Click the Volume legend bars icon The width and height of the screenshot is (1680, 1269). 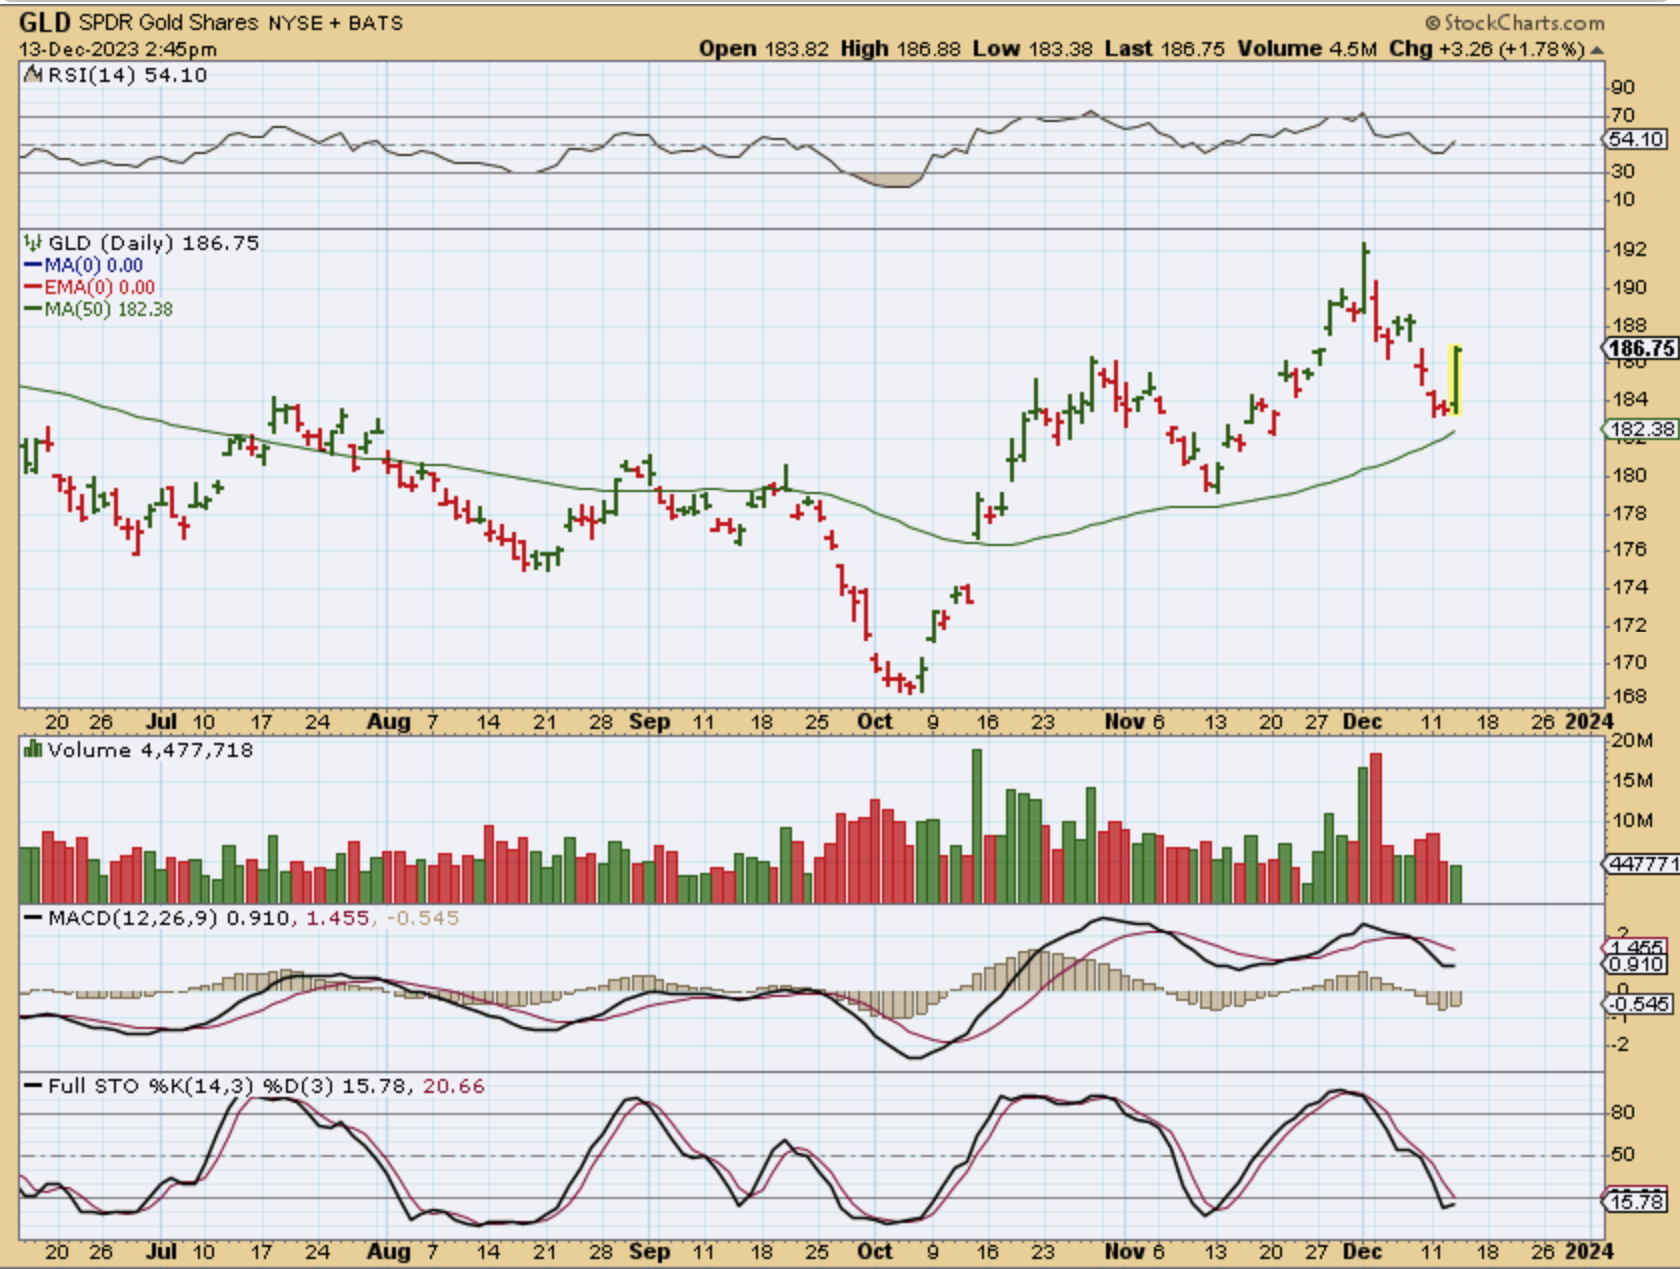click(x=33, y=749)
